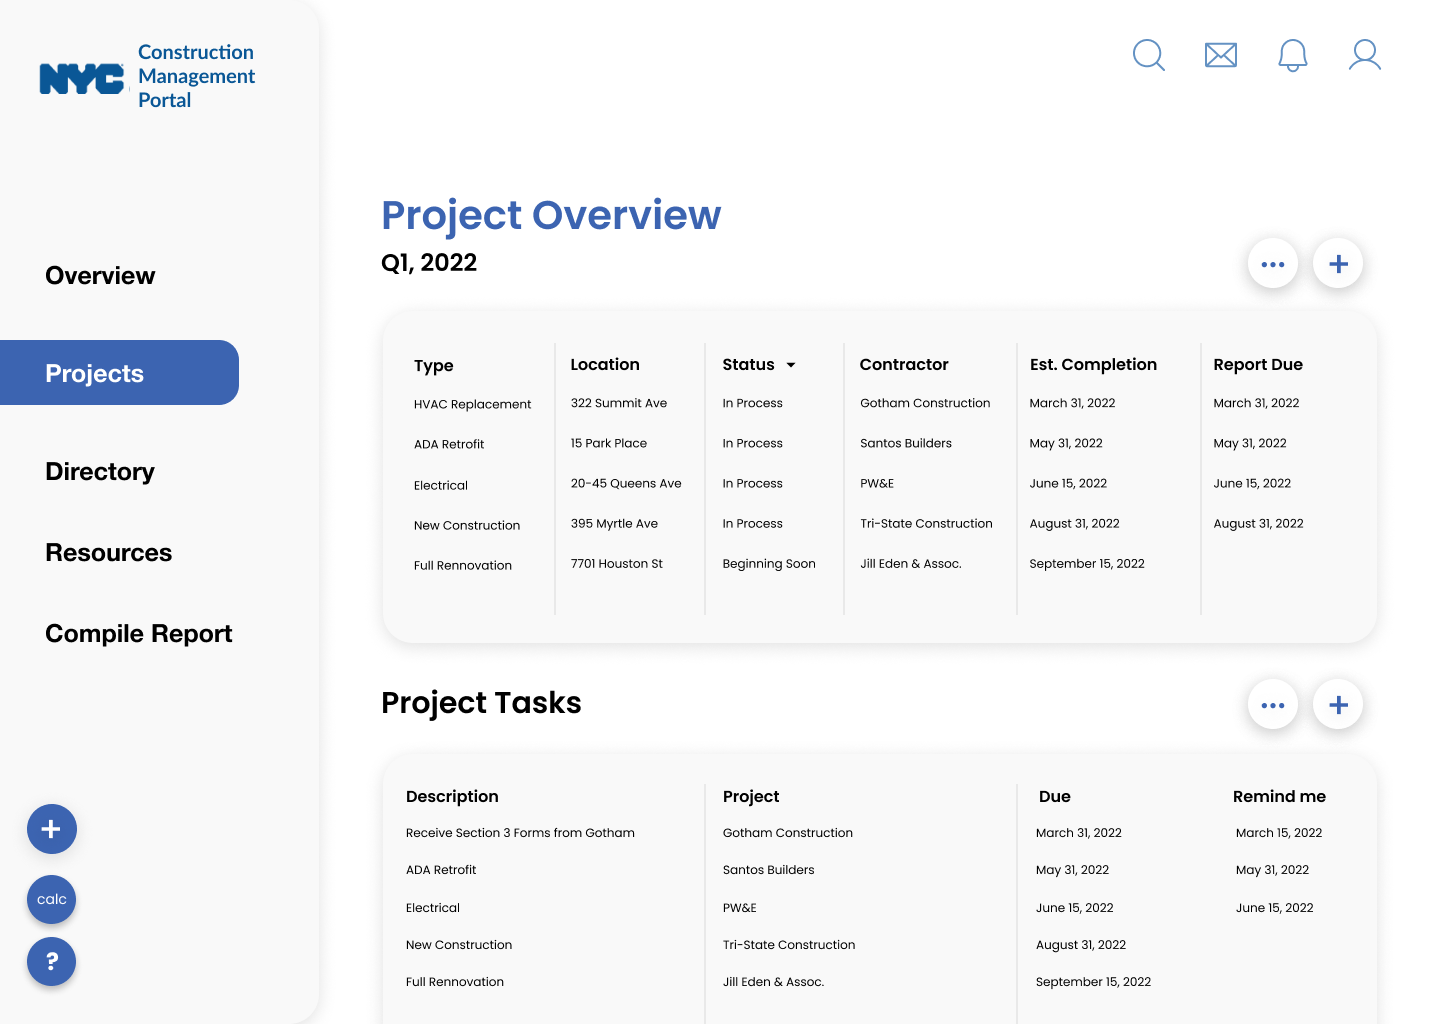Screen dimensions: 1440x1024
Task: Open help via the question mark button
Action: pyautogui.click(x=51, y=961)
